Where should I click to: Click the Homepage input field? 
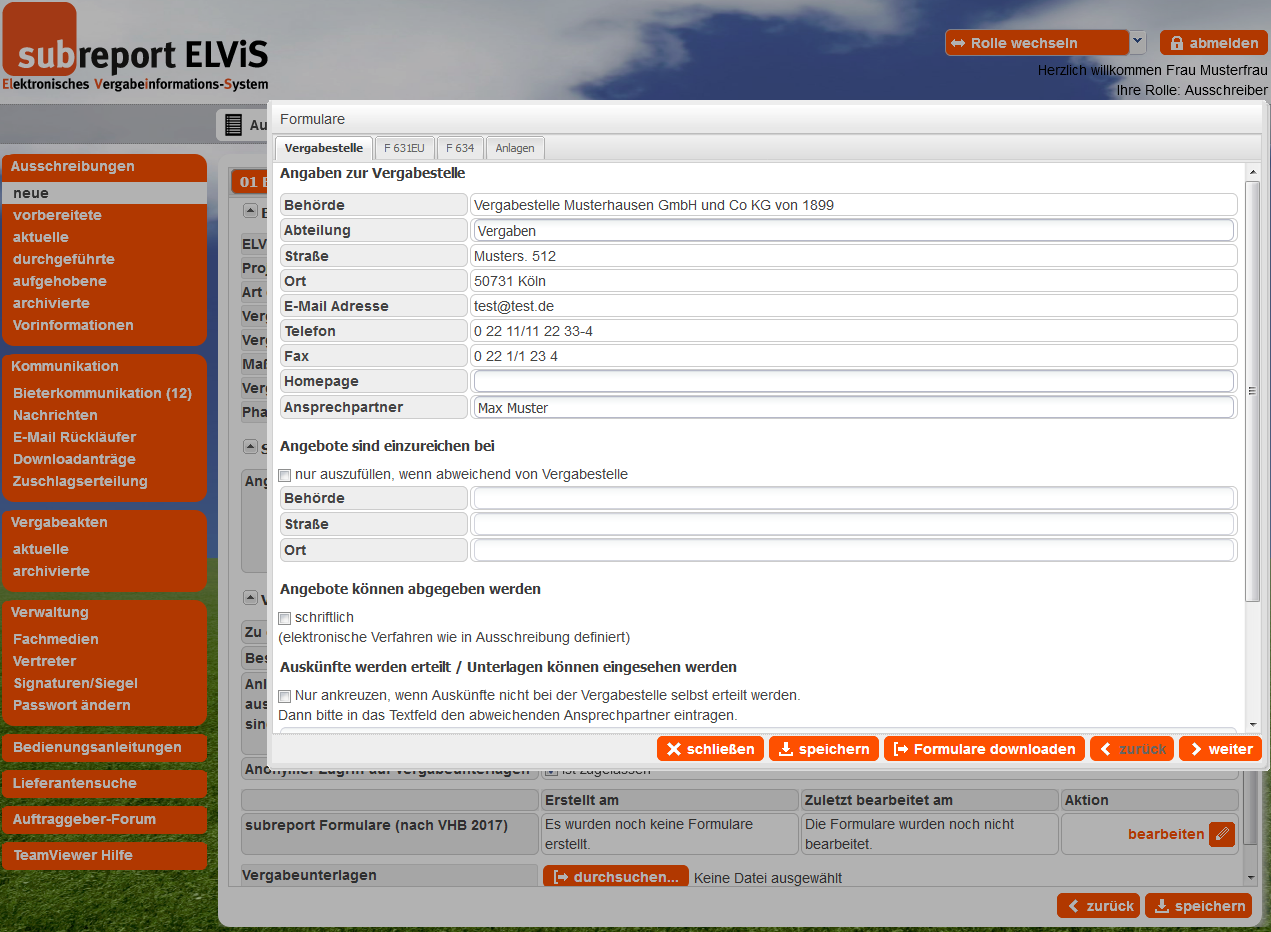tap(854, 381)
